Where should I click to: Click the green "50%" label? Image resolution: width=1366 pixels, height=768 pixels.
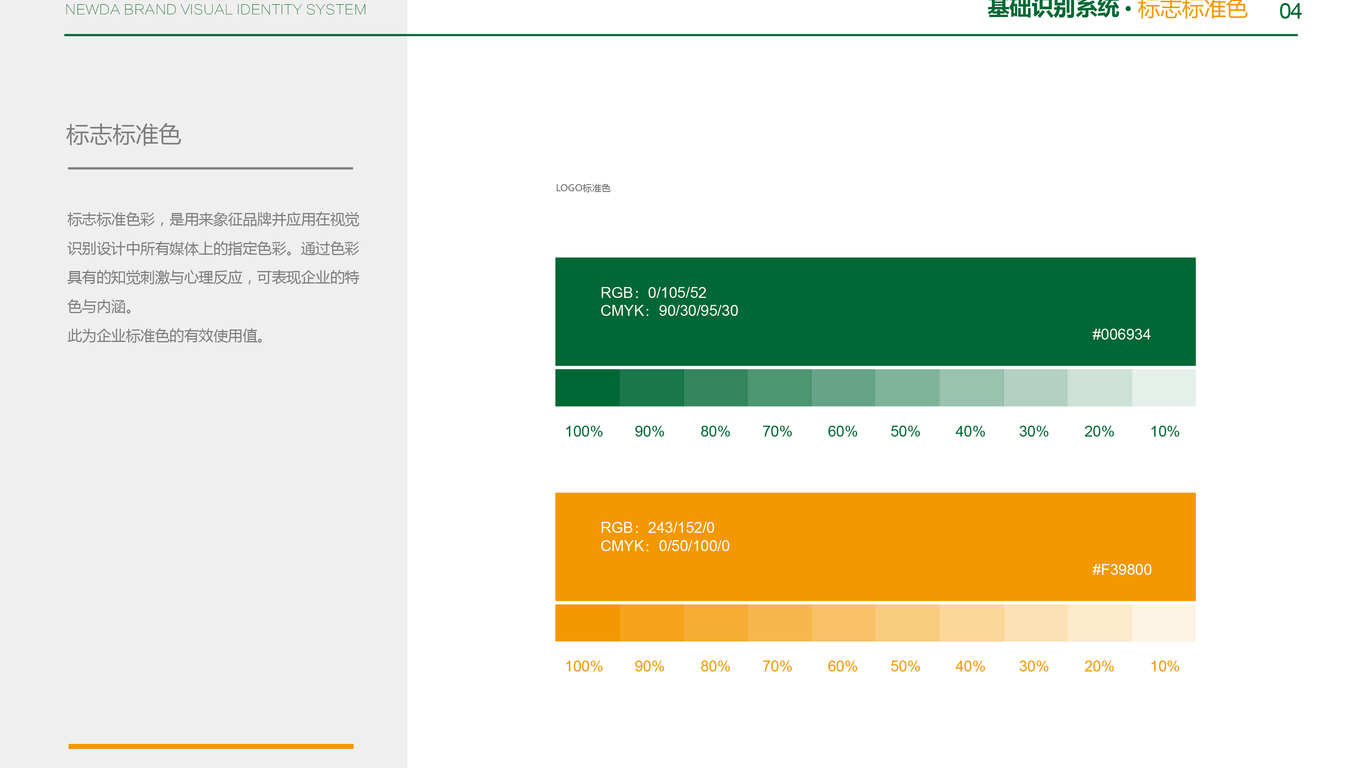click(905, 432)
